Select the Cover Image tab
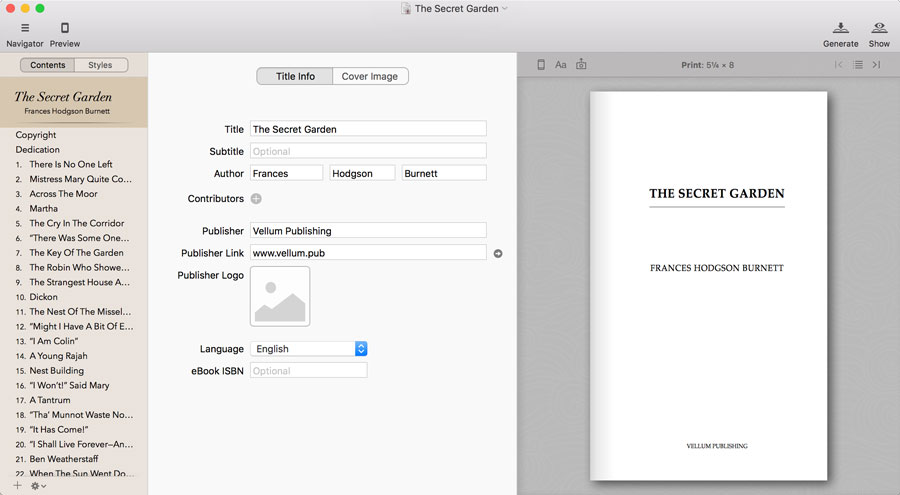Viewport: 900px width, 495px height. pyautogui.click(x=370, y=76)
